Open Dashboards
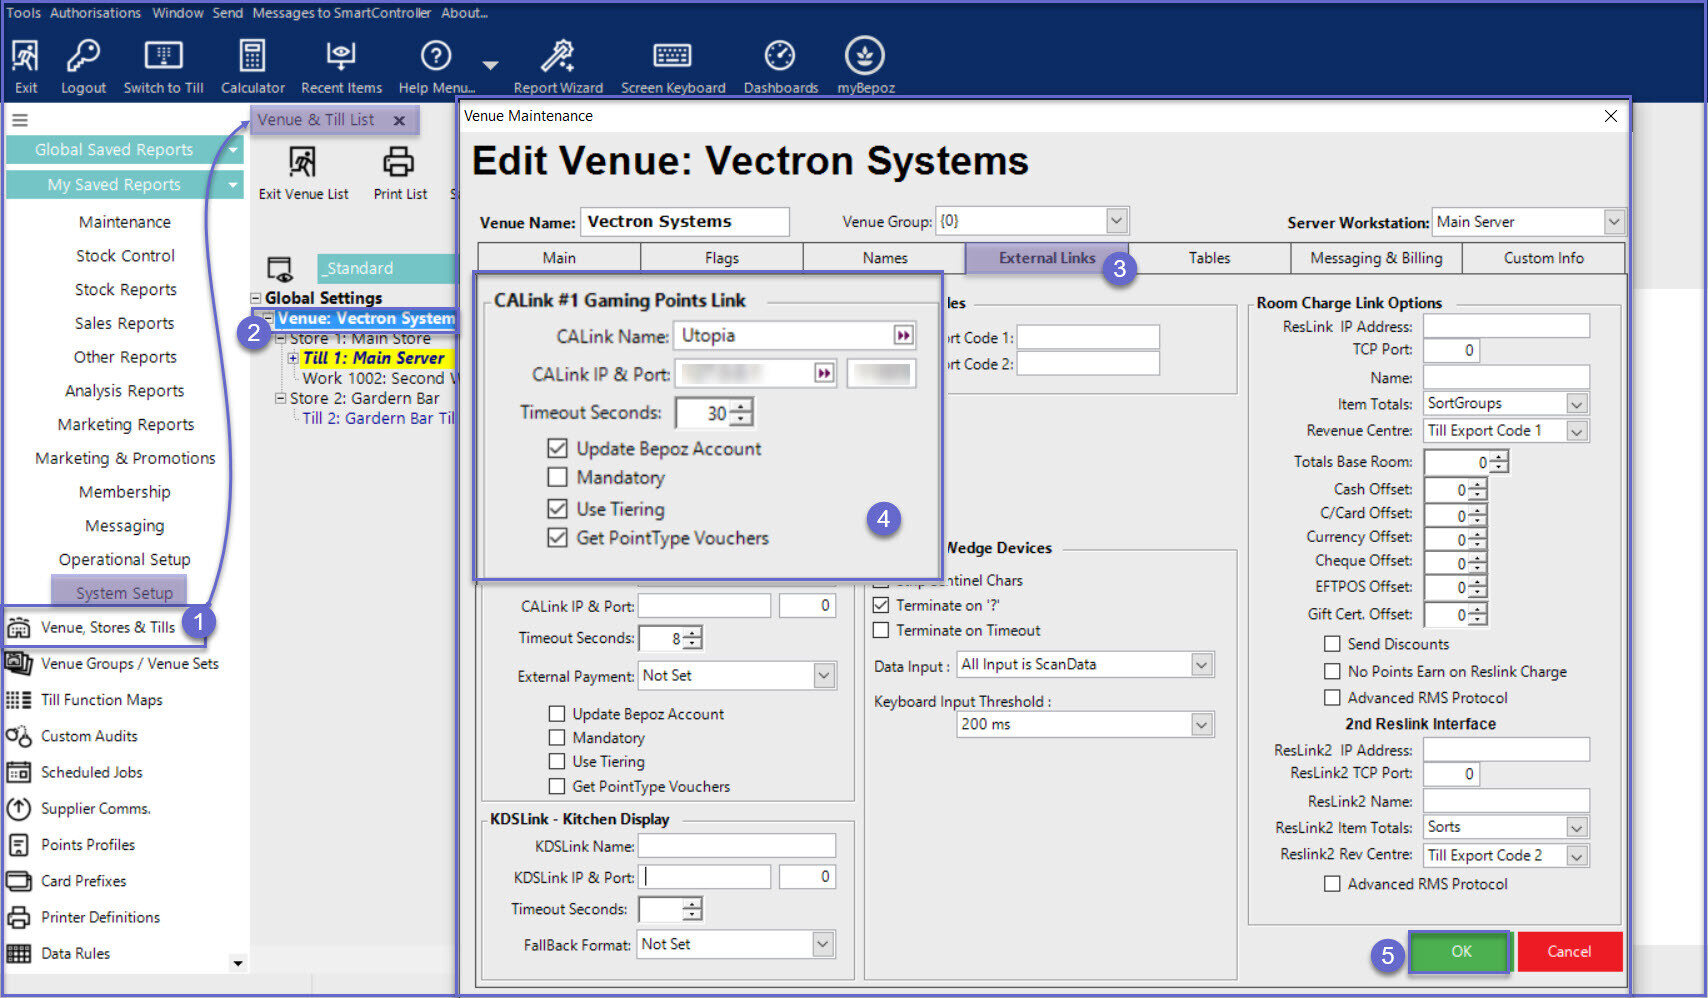 coord(780,56)
